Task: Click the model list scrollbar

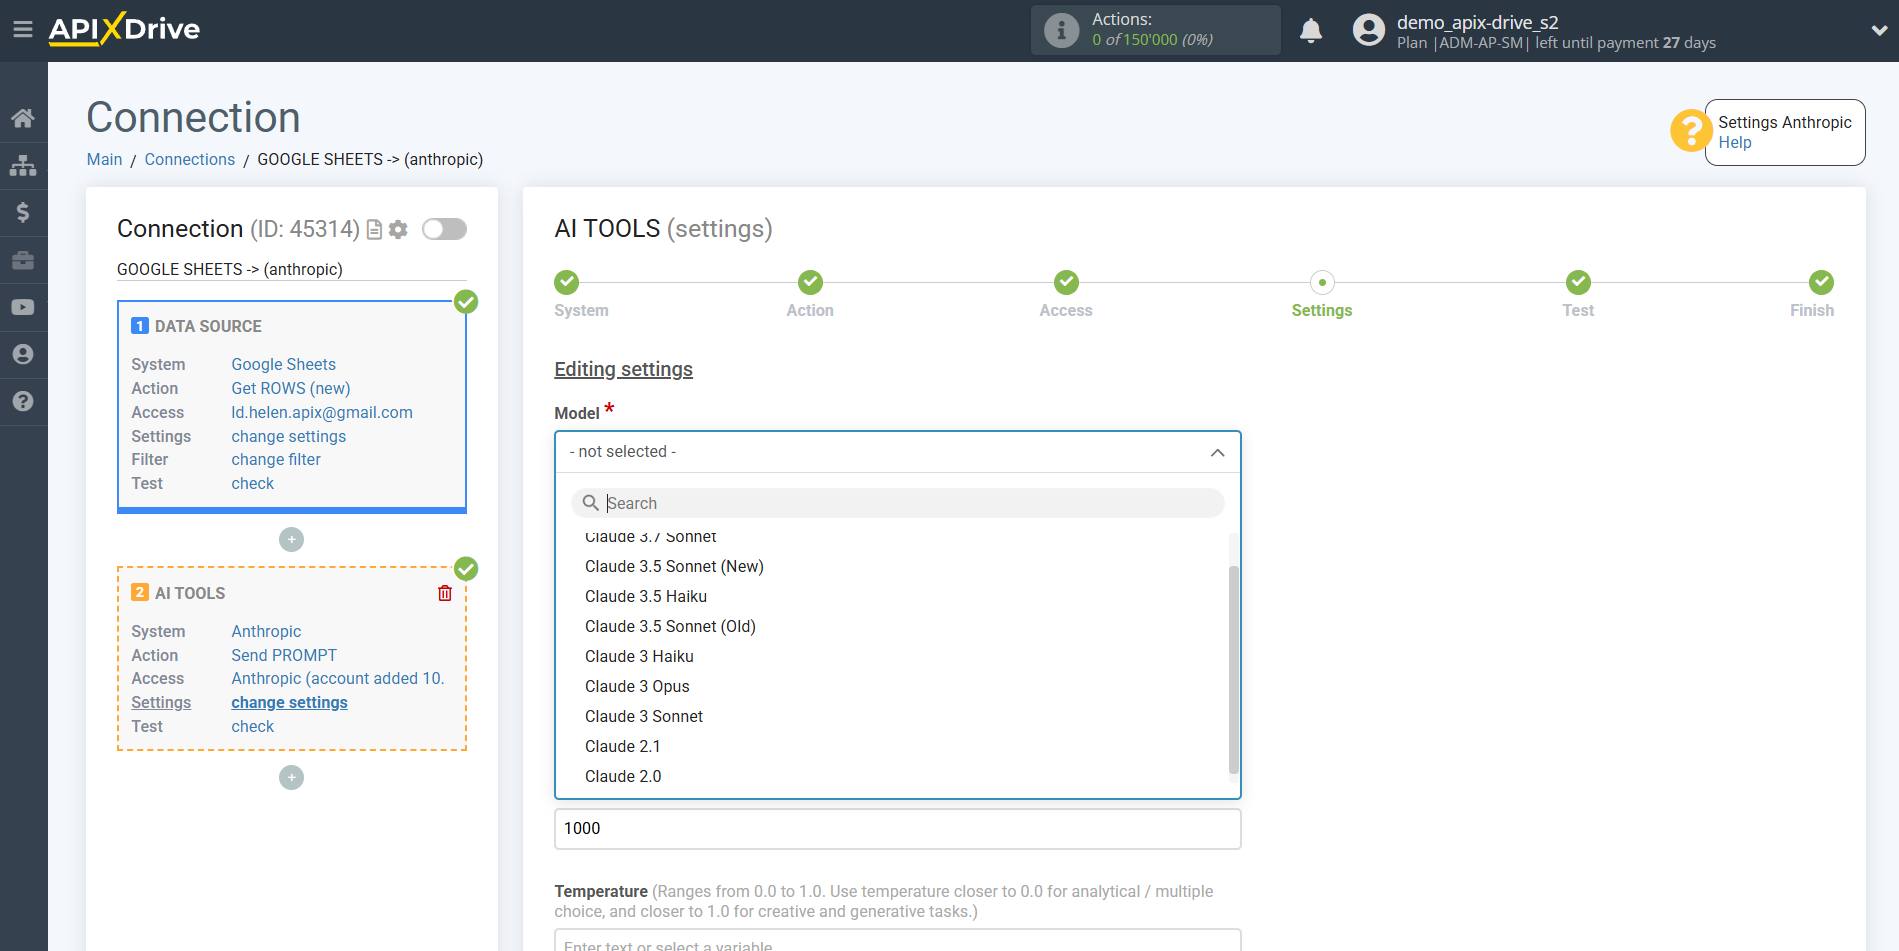Action: (1233, 670)
